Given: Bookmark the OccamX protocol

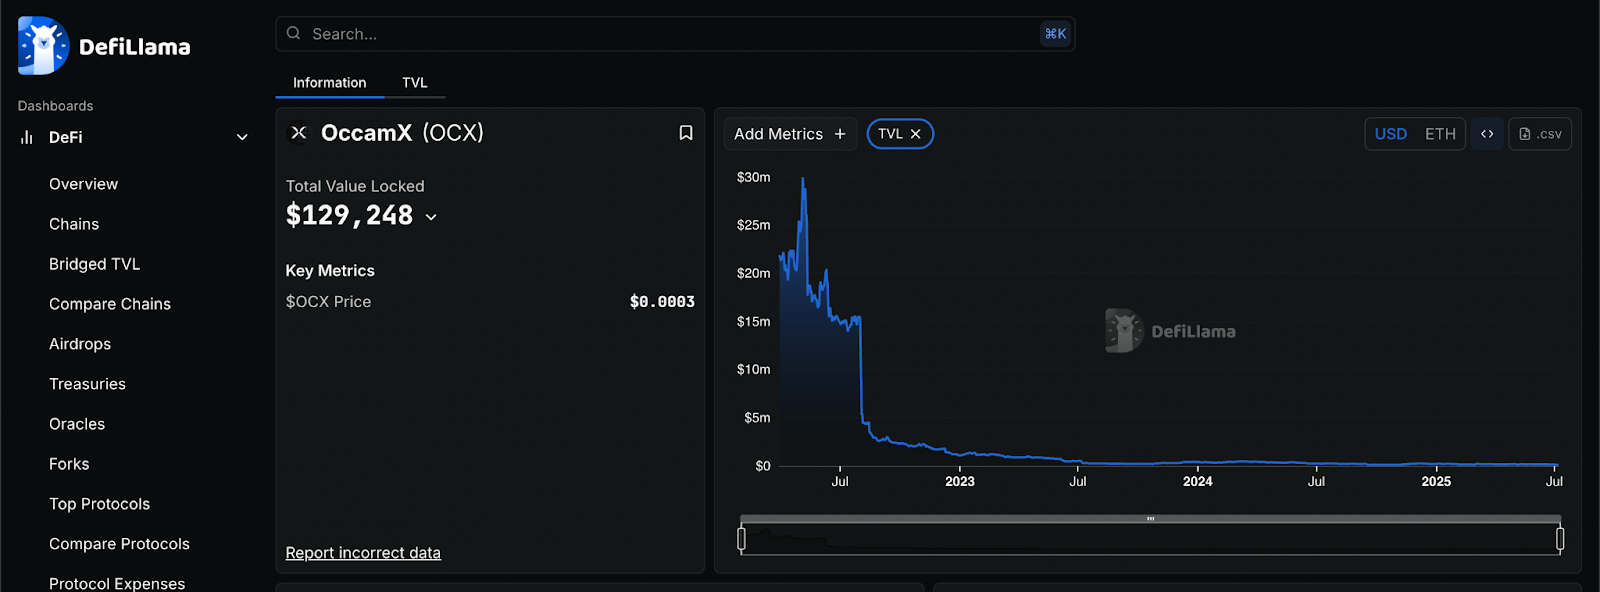Looking at the screenshot, I should click(686, 133).
